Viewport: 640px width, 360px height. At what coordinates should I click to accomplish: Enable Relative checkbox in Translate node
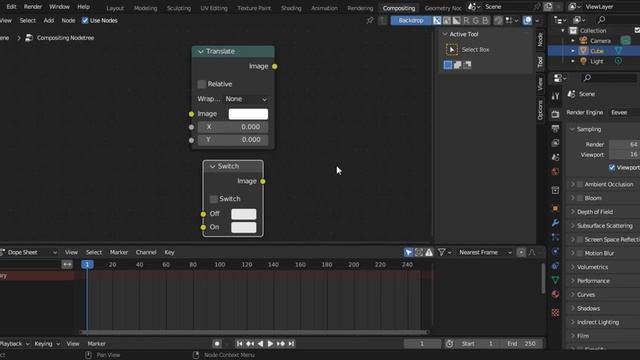click(x=202, y=84)
